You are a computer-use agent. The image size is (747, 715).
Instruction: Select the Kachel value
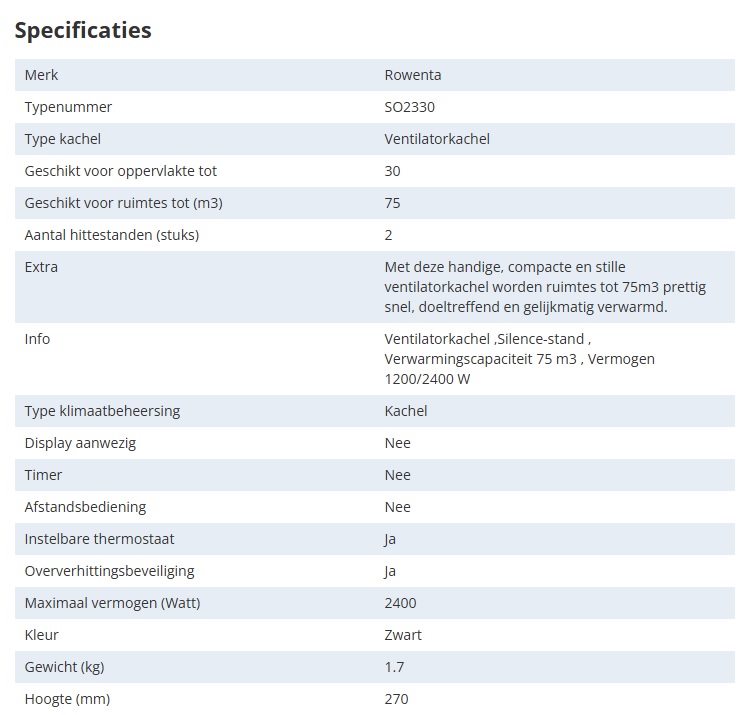pyautogui.click(x=405, y=411)
